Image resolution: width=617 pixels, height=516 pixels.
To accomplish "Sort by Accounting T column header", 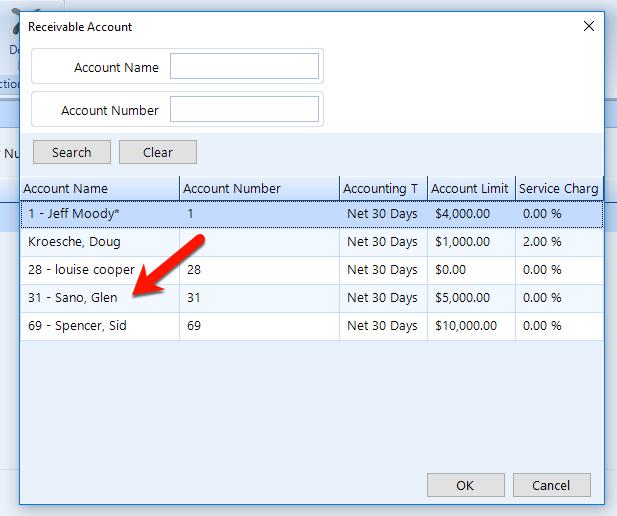I will [384, 189].
